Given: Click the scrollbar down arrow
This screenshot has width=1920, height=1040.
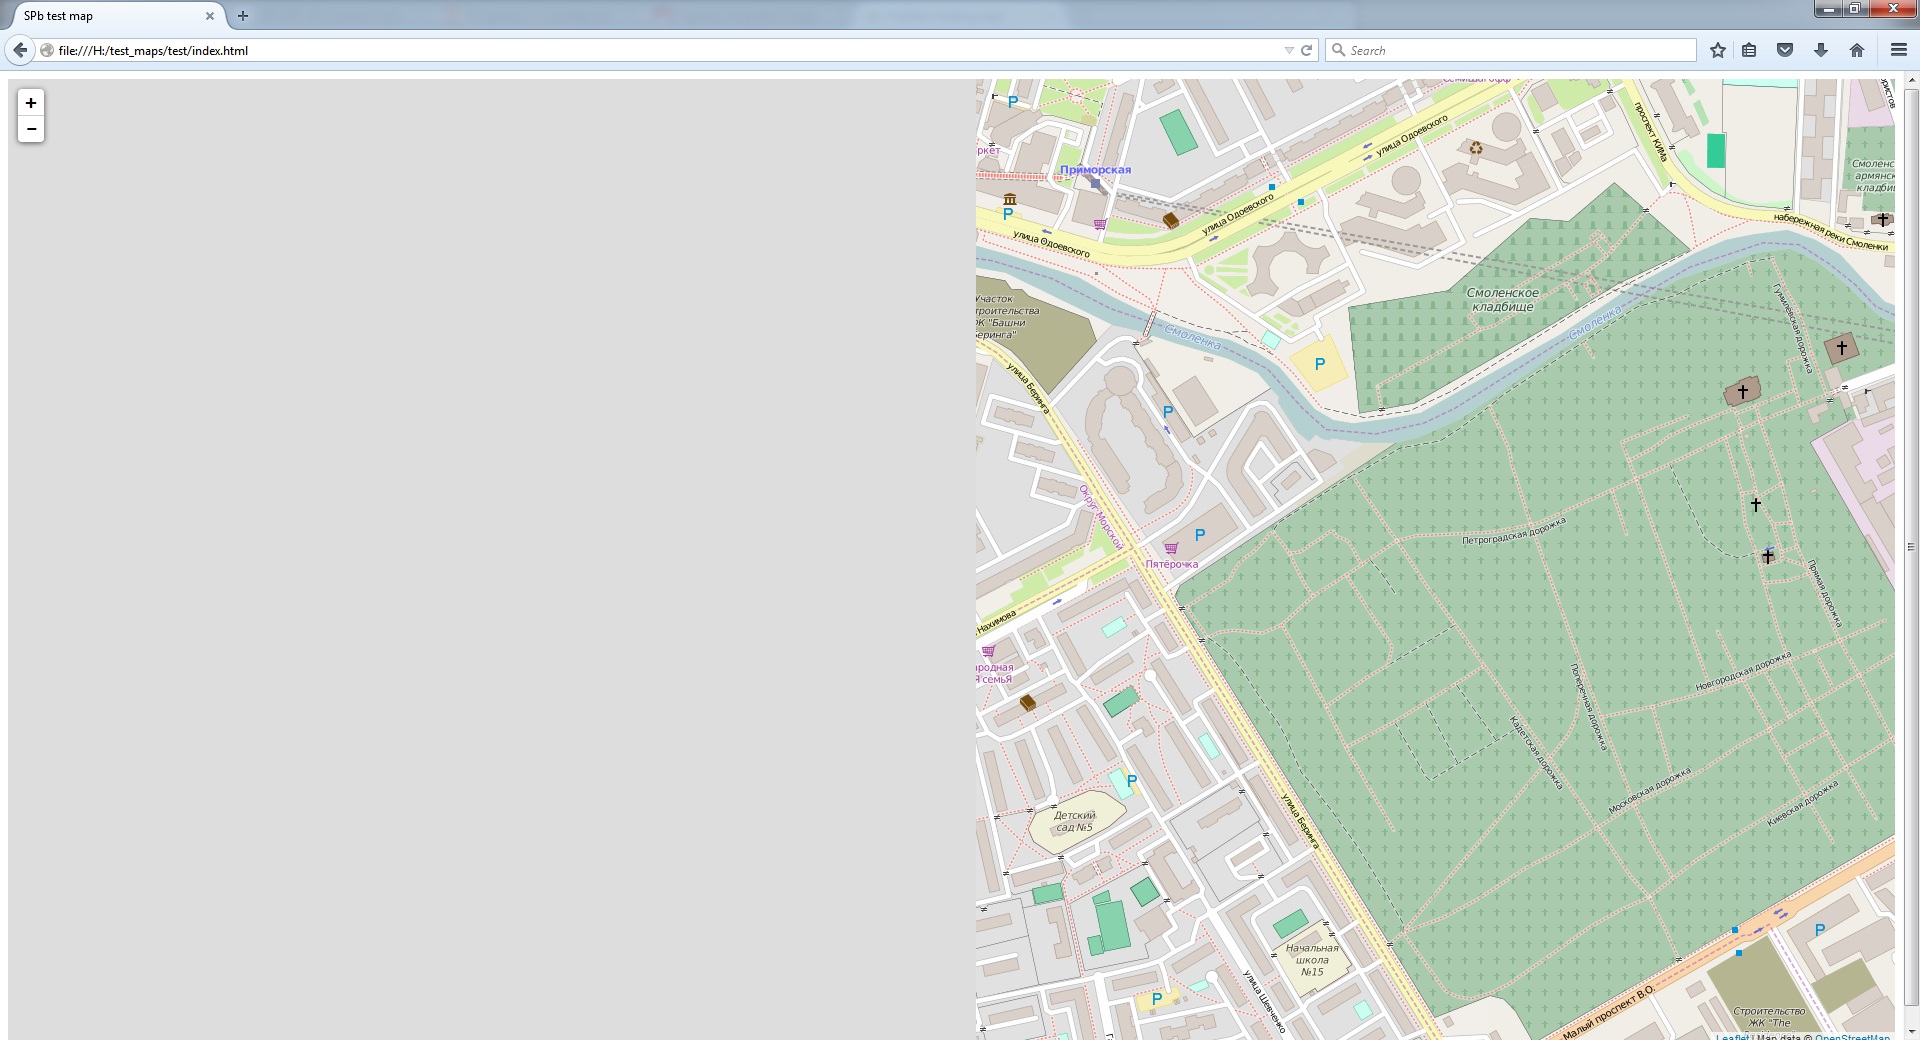Looking at the screenshot, I should click(1911, 1031).
